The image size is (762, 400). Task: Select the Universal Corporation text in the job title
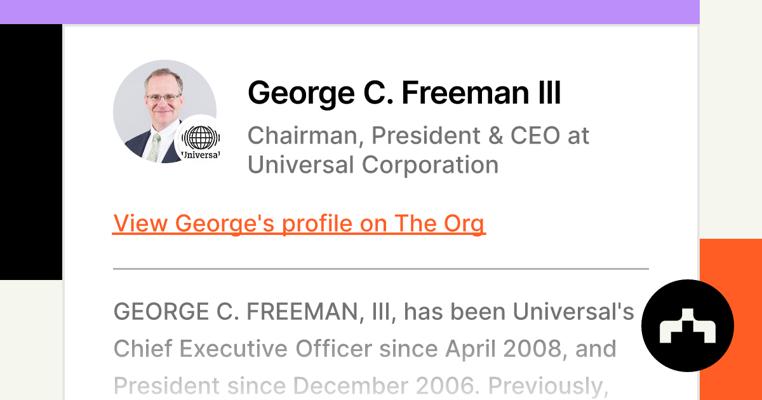tap(372, 164)
